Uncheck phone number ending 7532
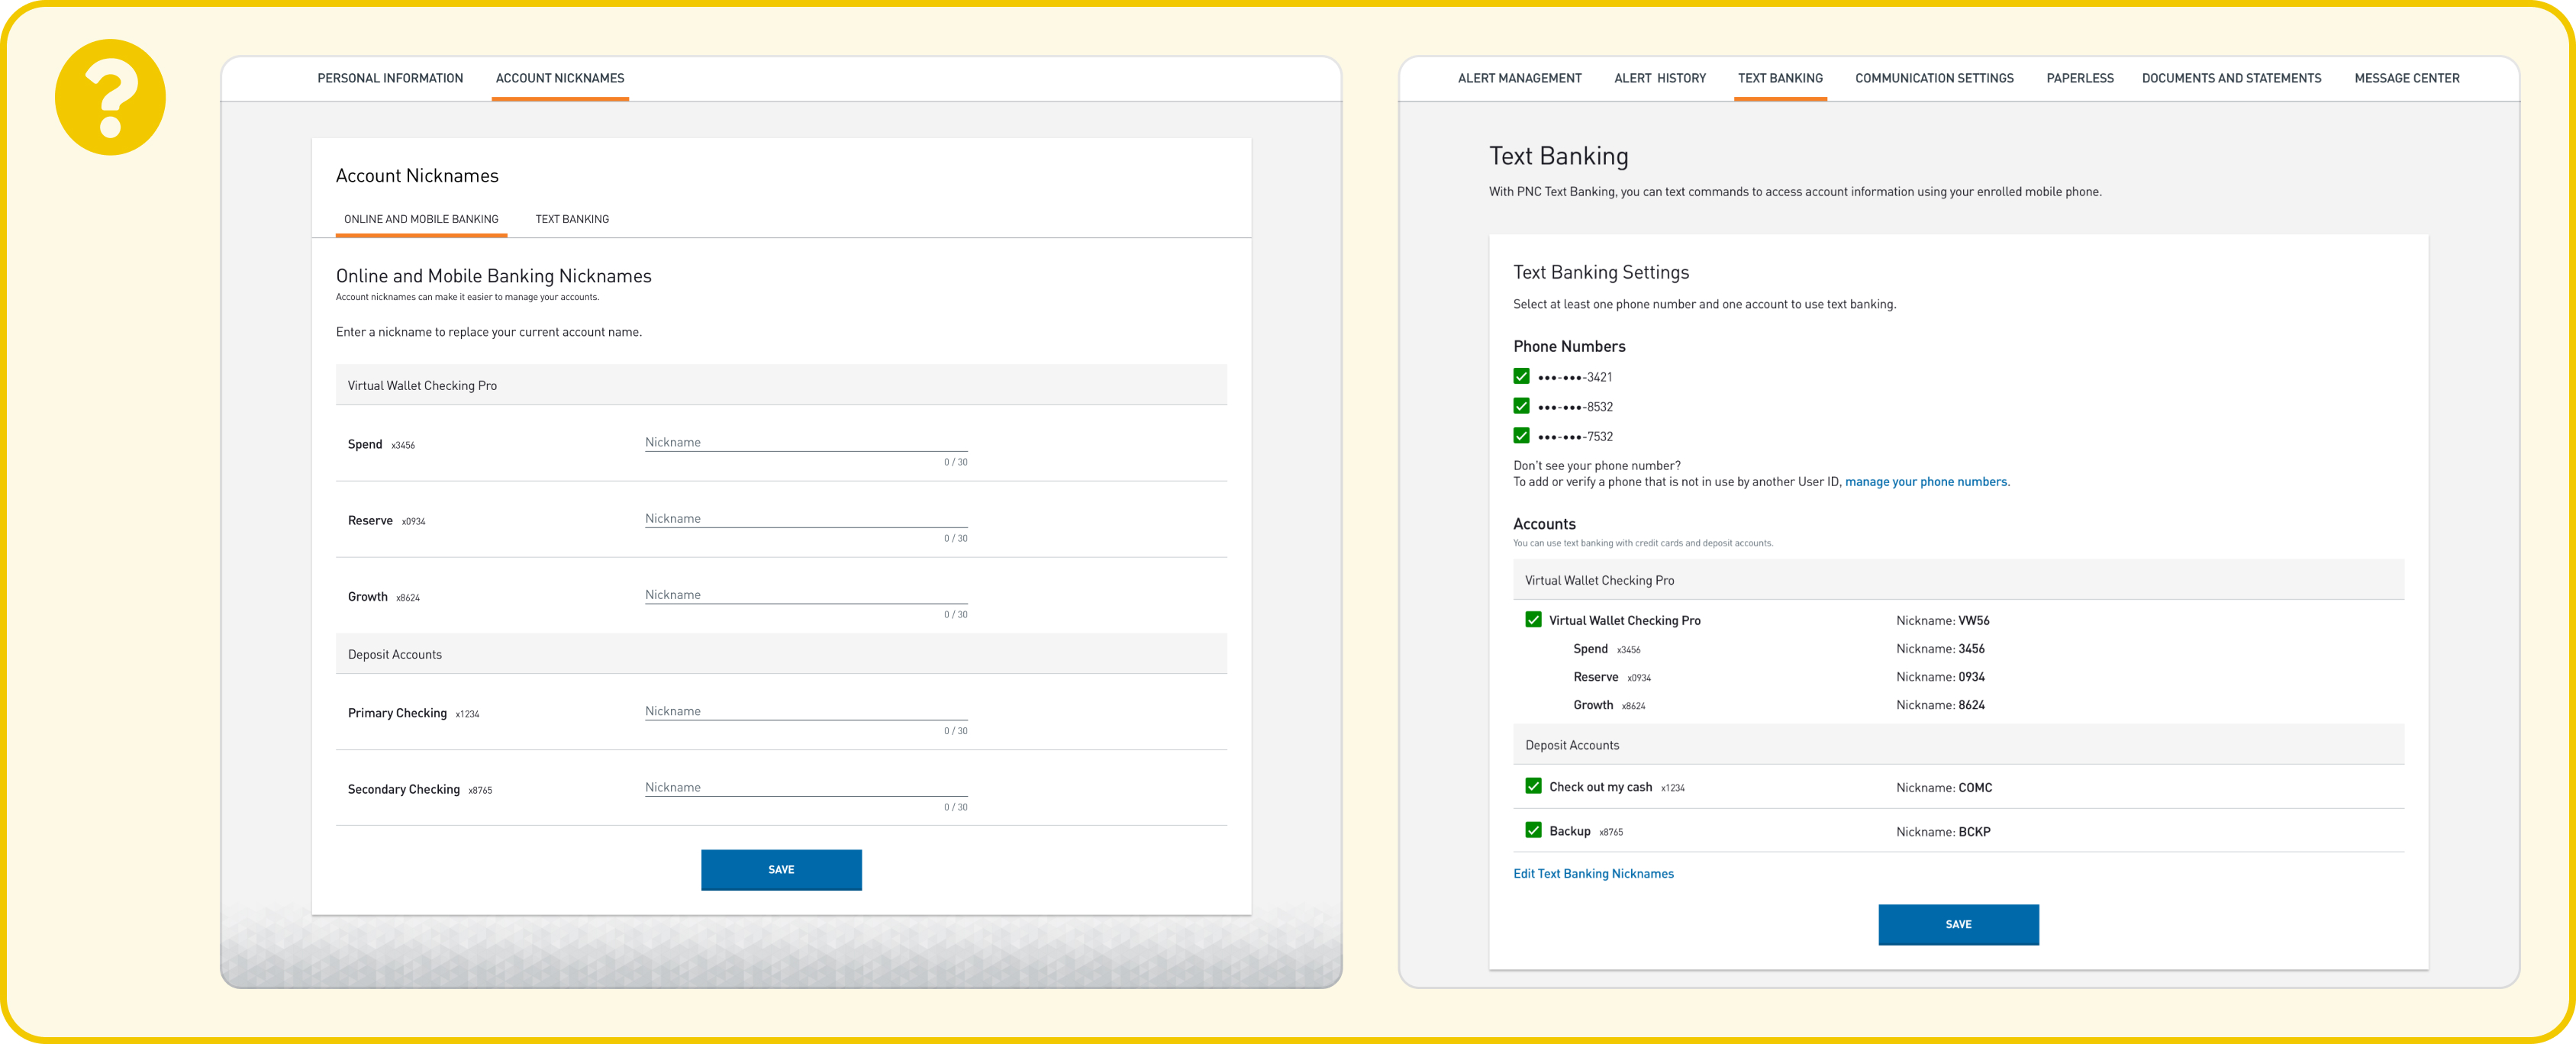The width and height of the screenshot is (2576, 1044). coord(1521,435)
